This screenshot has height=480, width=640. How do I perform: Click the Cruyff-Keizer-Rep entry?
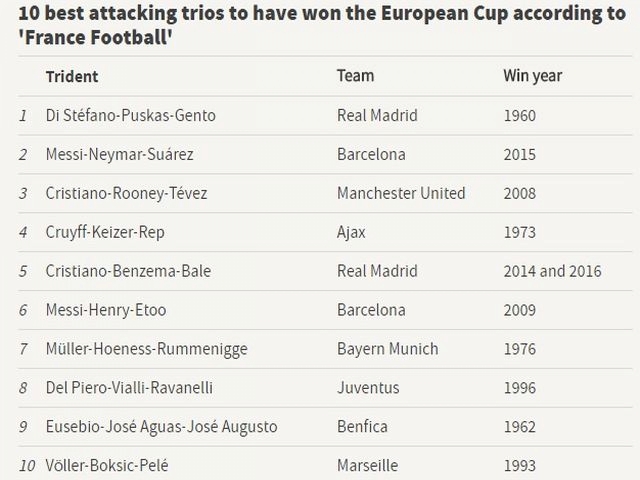pos(105,233)
